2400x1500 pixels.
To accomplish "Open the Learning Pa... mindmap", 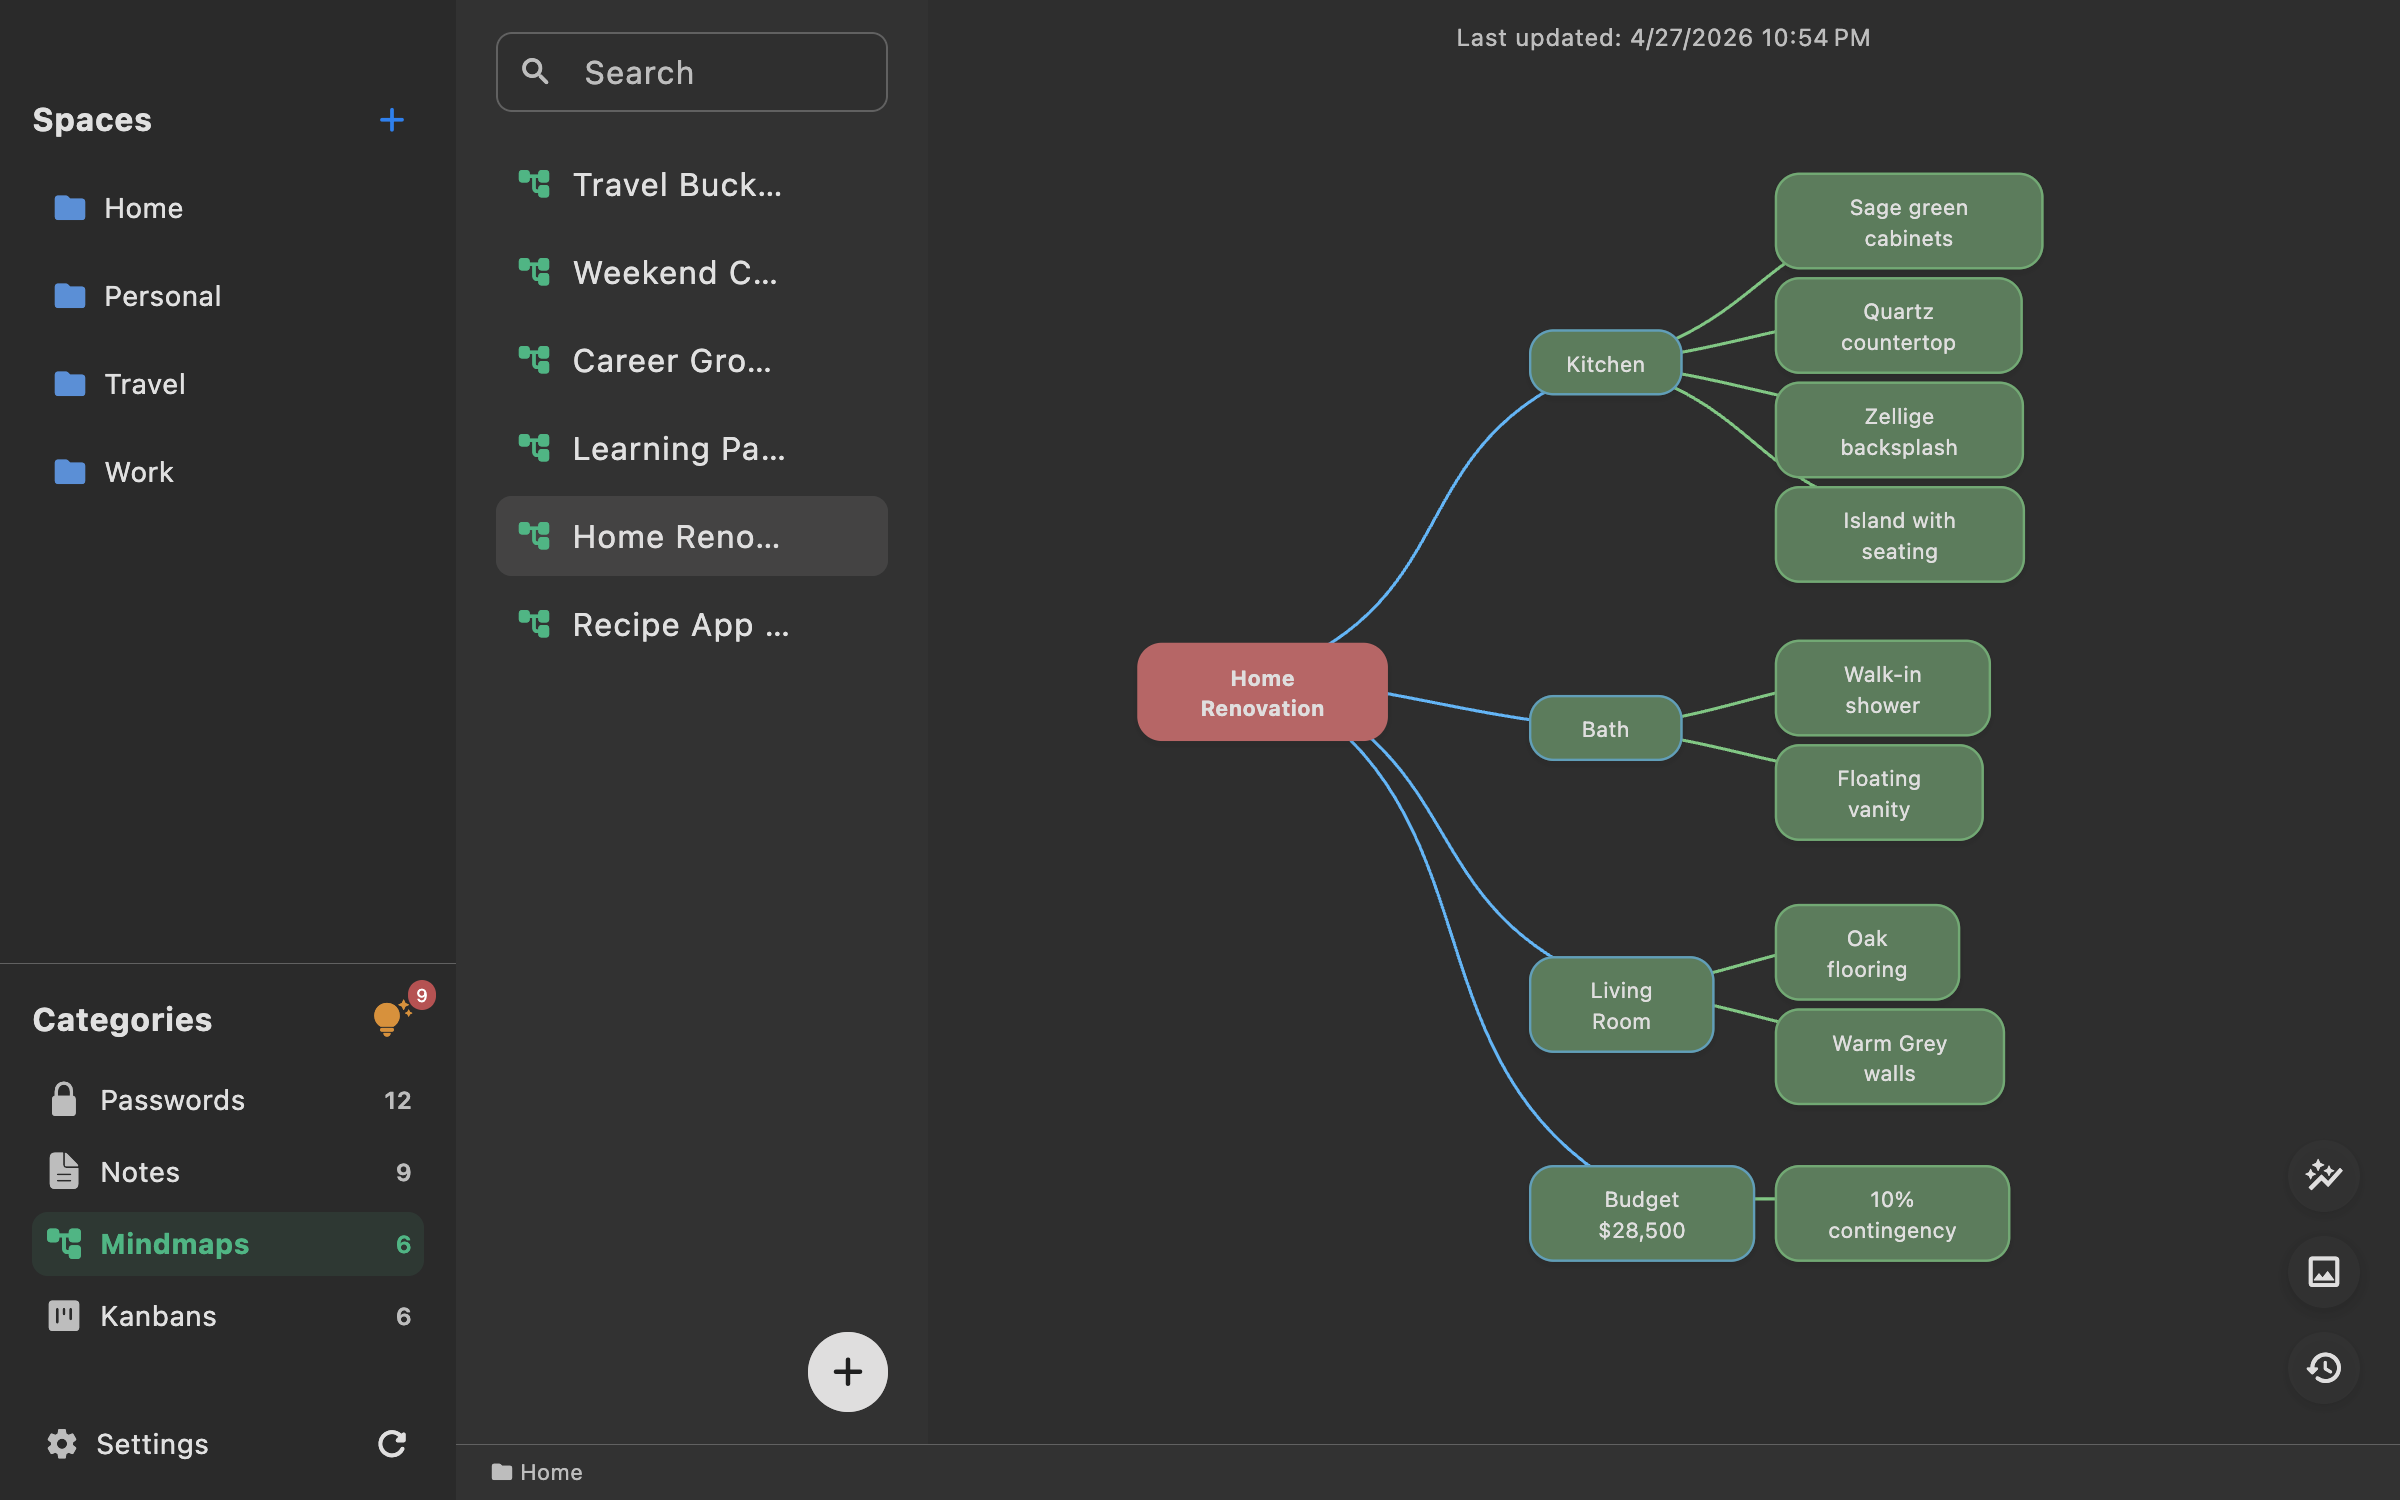I will coord(691,448).
